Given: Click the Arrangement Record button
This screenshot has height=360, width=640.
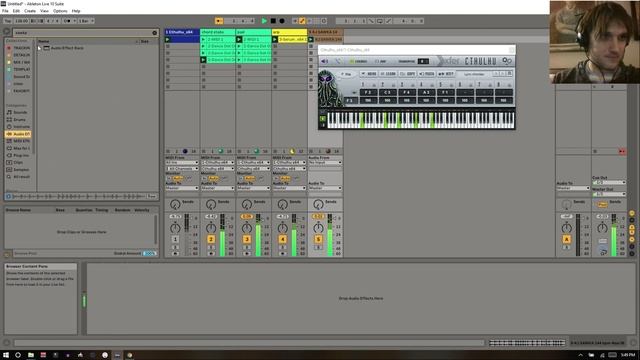Looking at the screenshot, I should tap(282, 21).
